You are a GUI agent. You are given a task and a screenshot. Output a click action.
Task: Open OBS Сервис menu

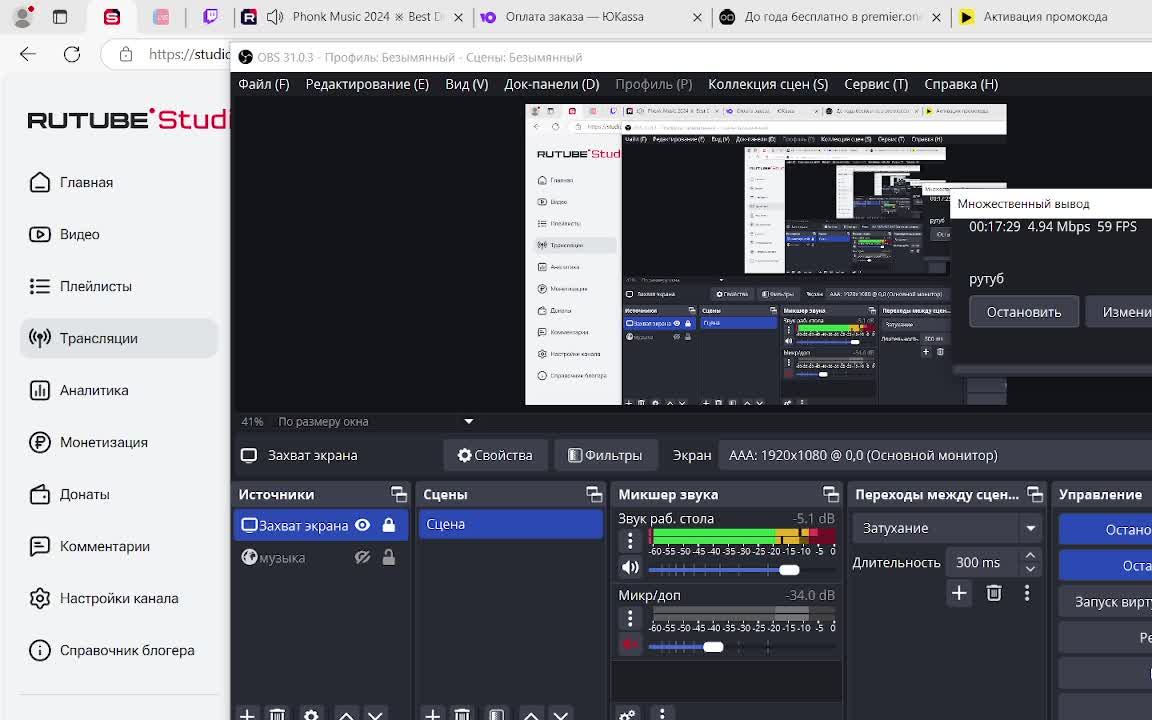pyautogui.click(x=876, y=84)
